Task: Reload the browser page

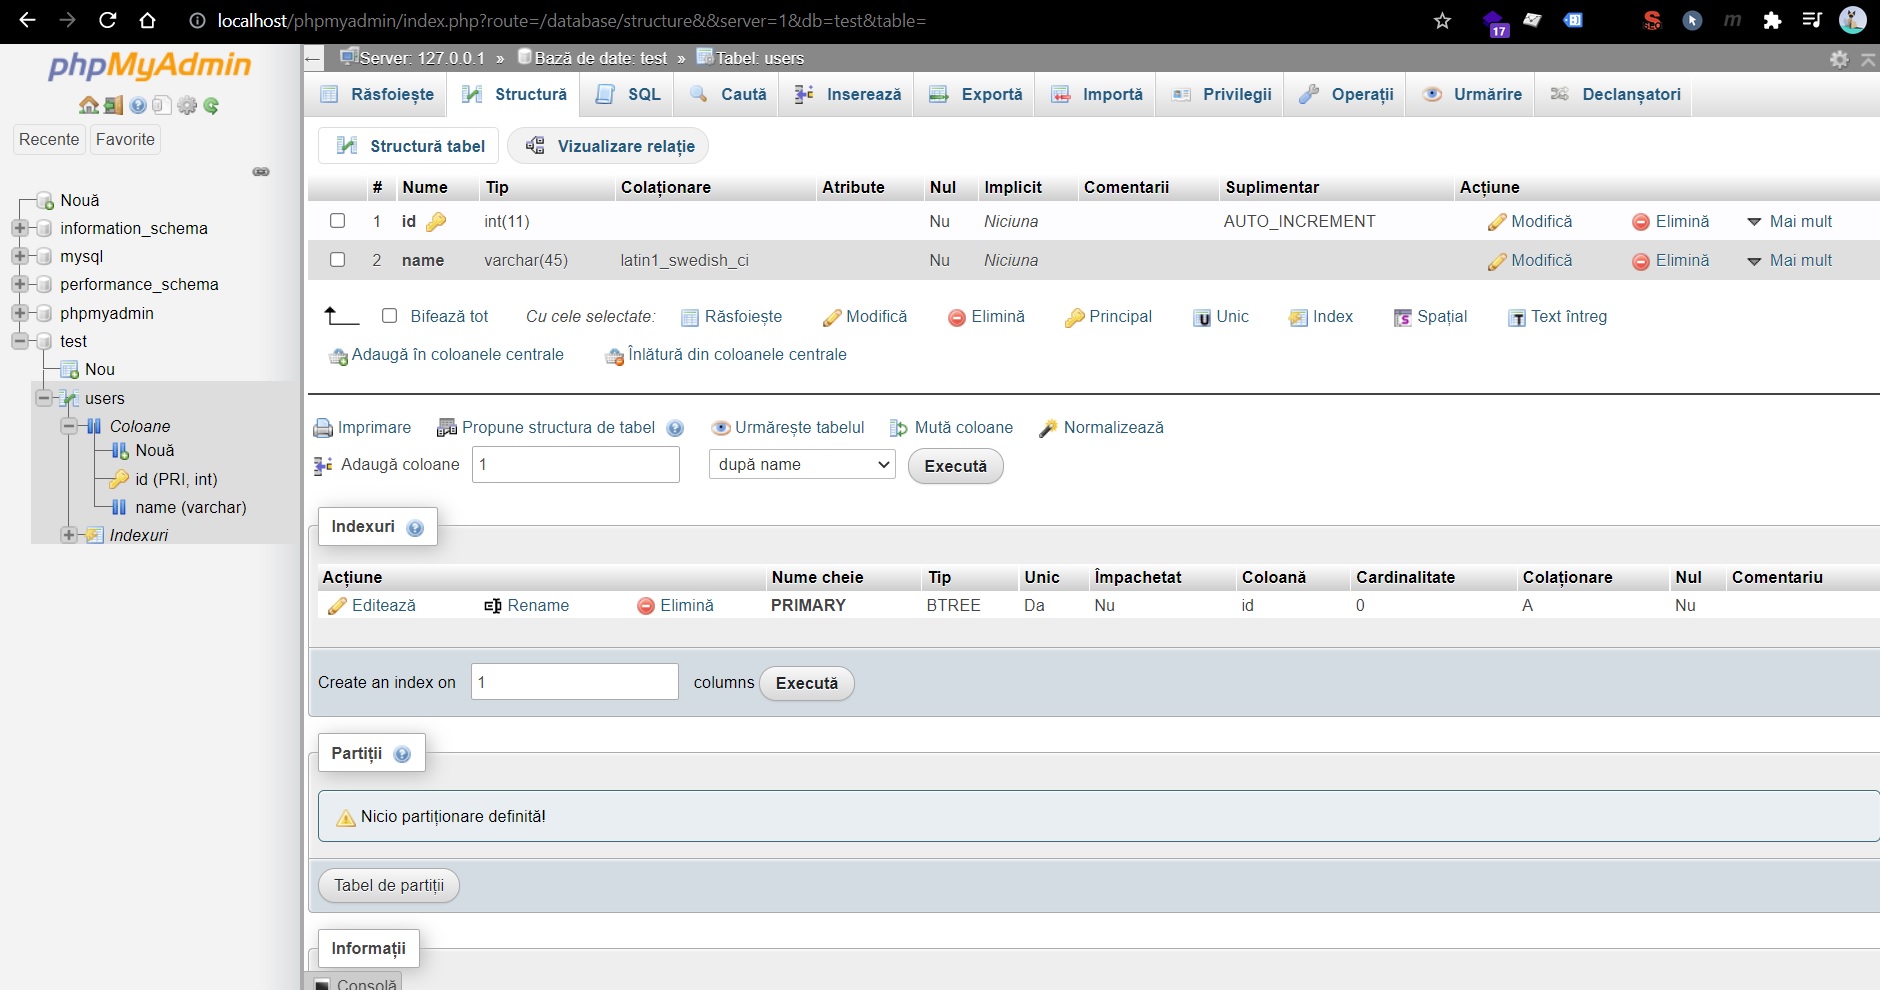Action: click(x=108, y=20)
